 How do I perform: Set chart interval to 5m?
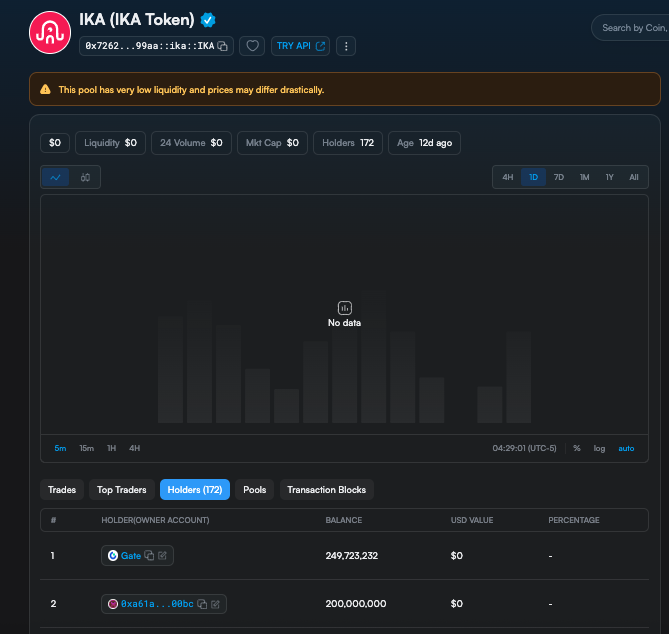(60, 448)
